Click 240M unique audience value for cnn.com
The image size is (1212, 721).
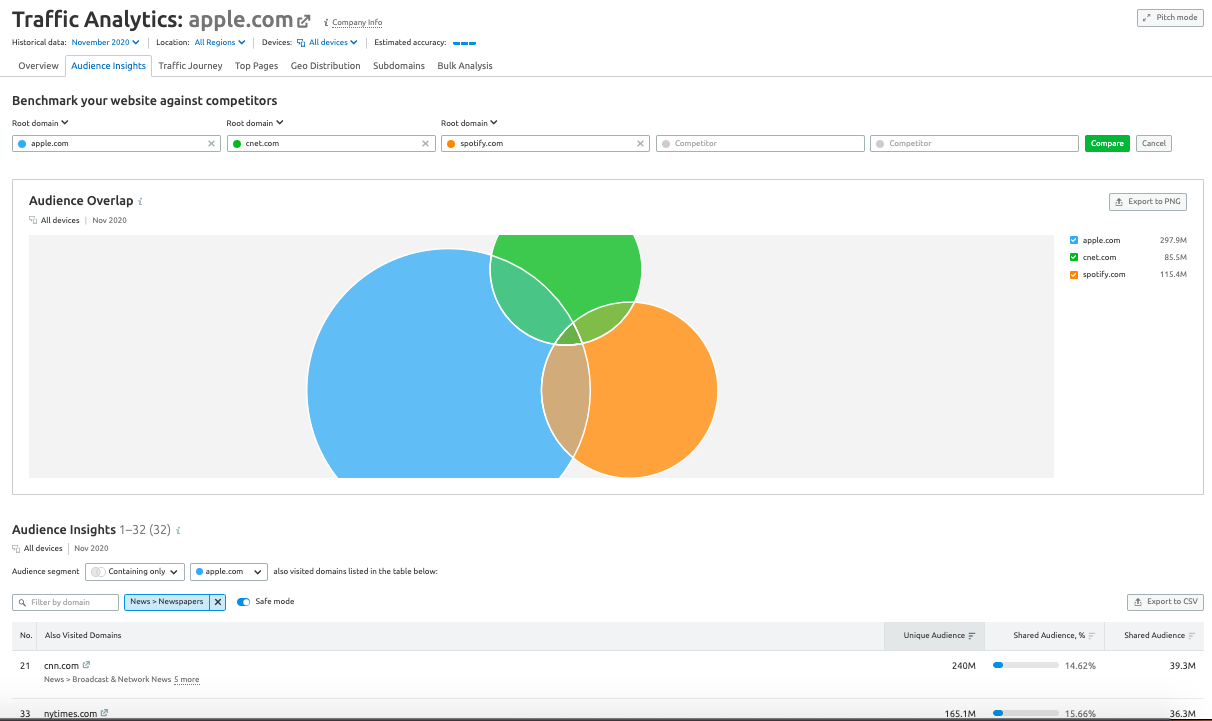(965, 665)
